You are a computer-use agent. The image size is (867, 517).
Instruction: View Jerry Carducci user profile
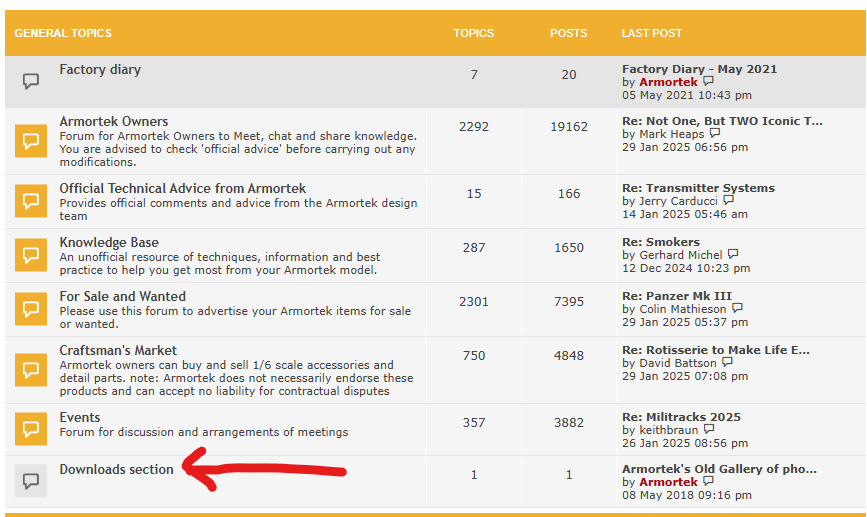678,201
